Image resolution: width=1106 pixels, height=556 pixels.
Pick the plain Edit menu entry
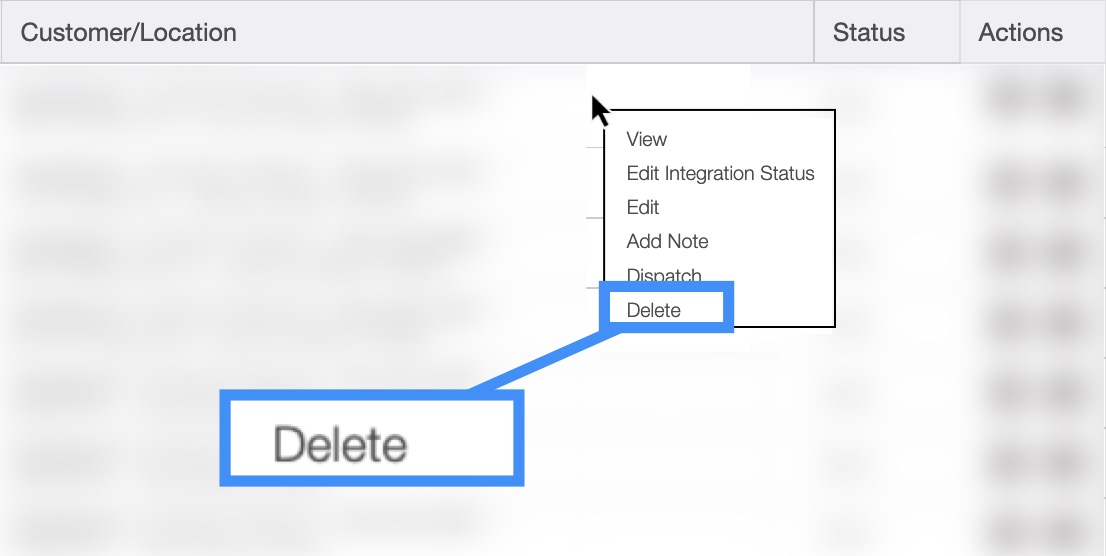[x=643, y=208]
